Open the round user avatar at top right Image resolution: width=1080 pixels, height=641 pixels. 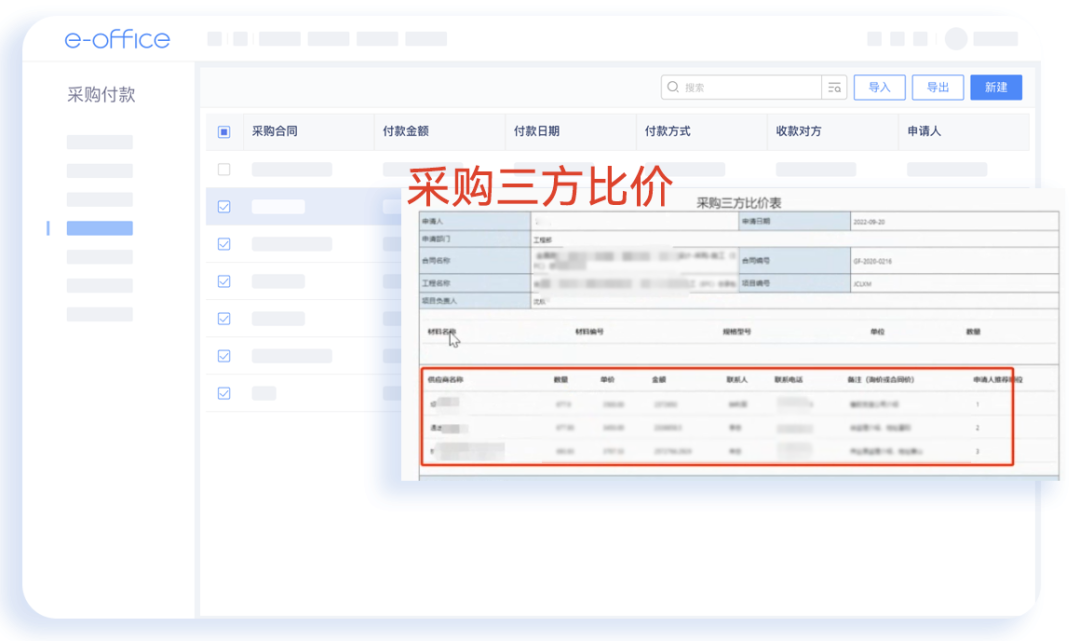click(956, 39)
